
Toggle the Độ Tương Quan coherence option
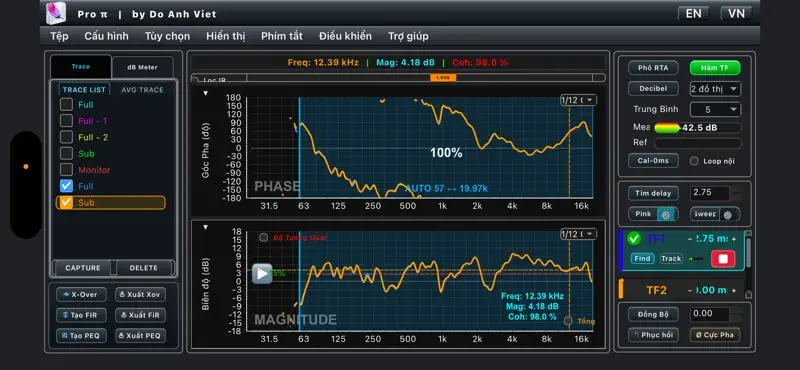[263, 237]
